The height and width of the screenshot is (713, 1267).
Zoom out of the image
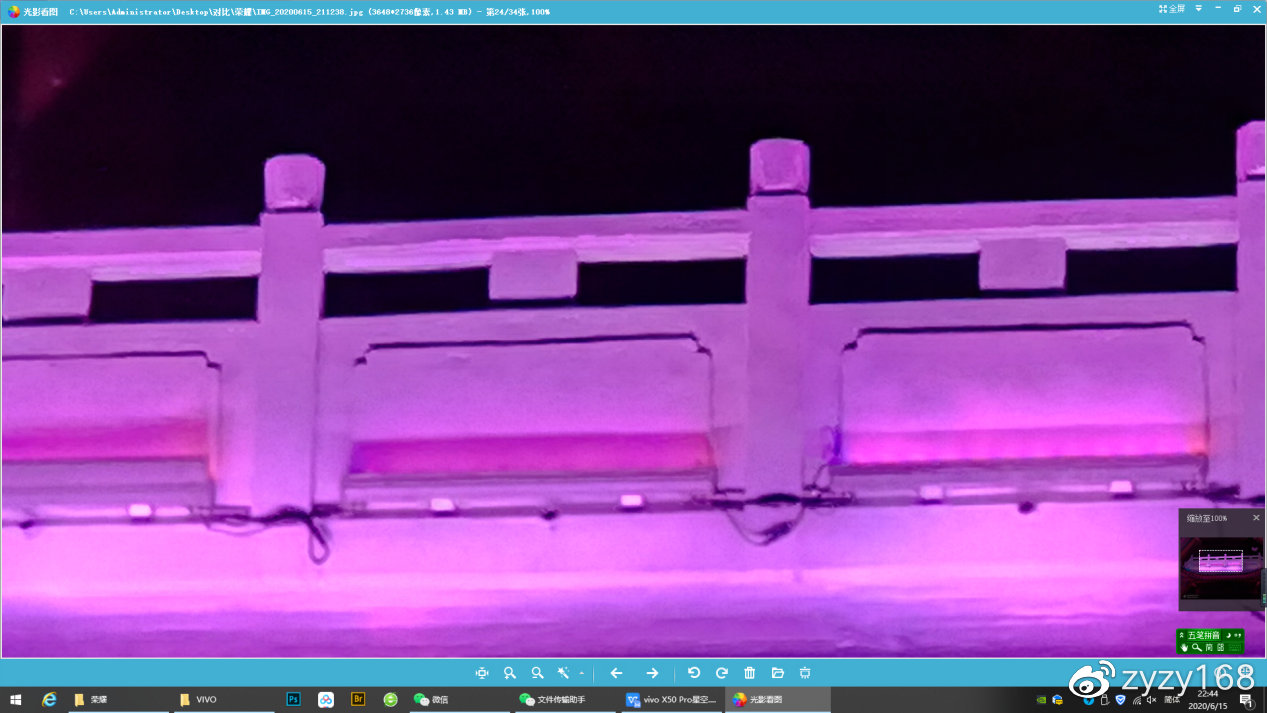[x=538, y=673]
